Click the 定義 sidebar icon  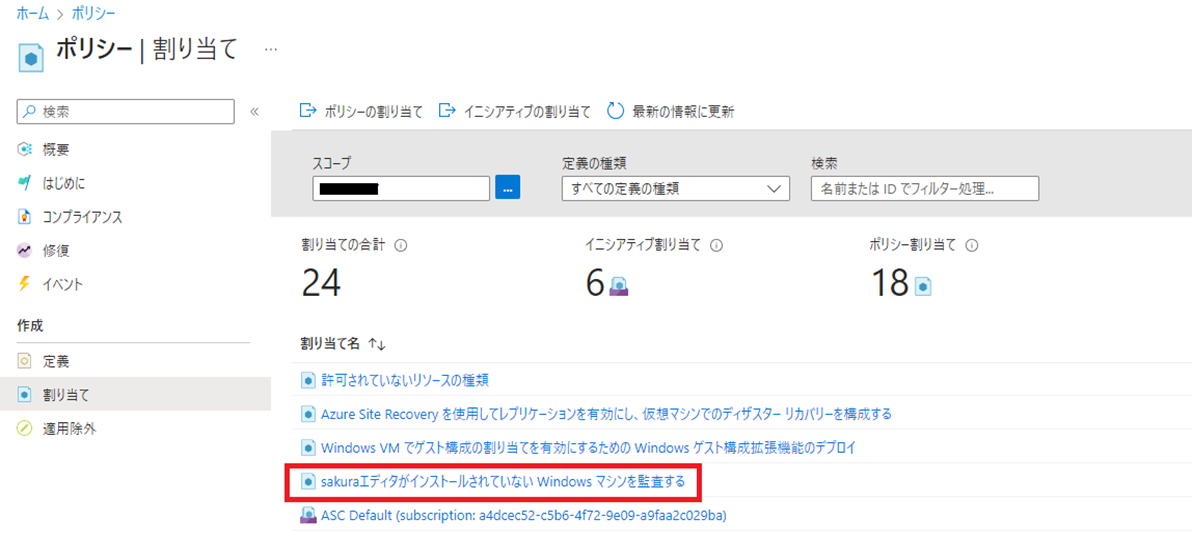[x=24, y=361]
